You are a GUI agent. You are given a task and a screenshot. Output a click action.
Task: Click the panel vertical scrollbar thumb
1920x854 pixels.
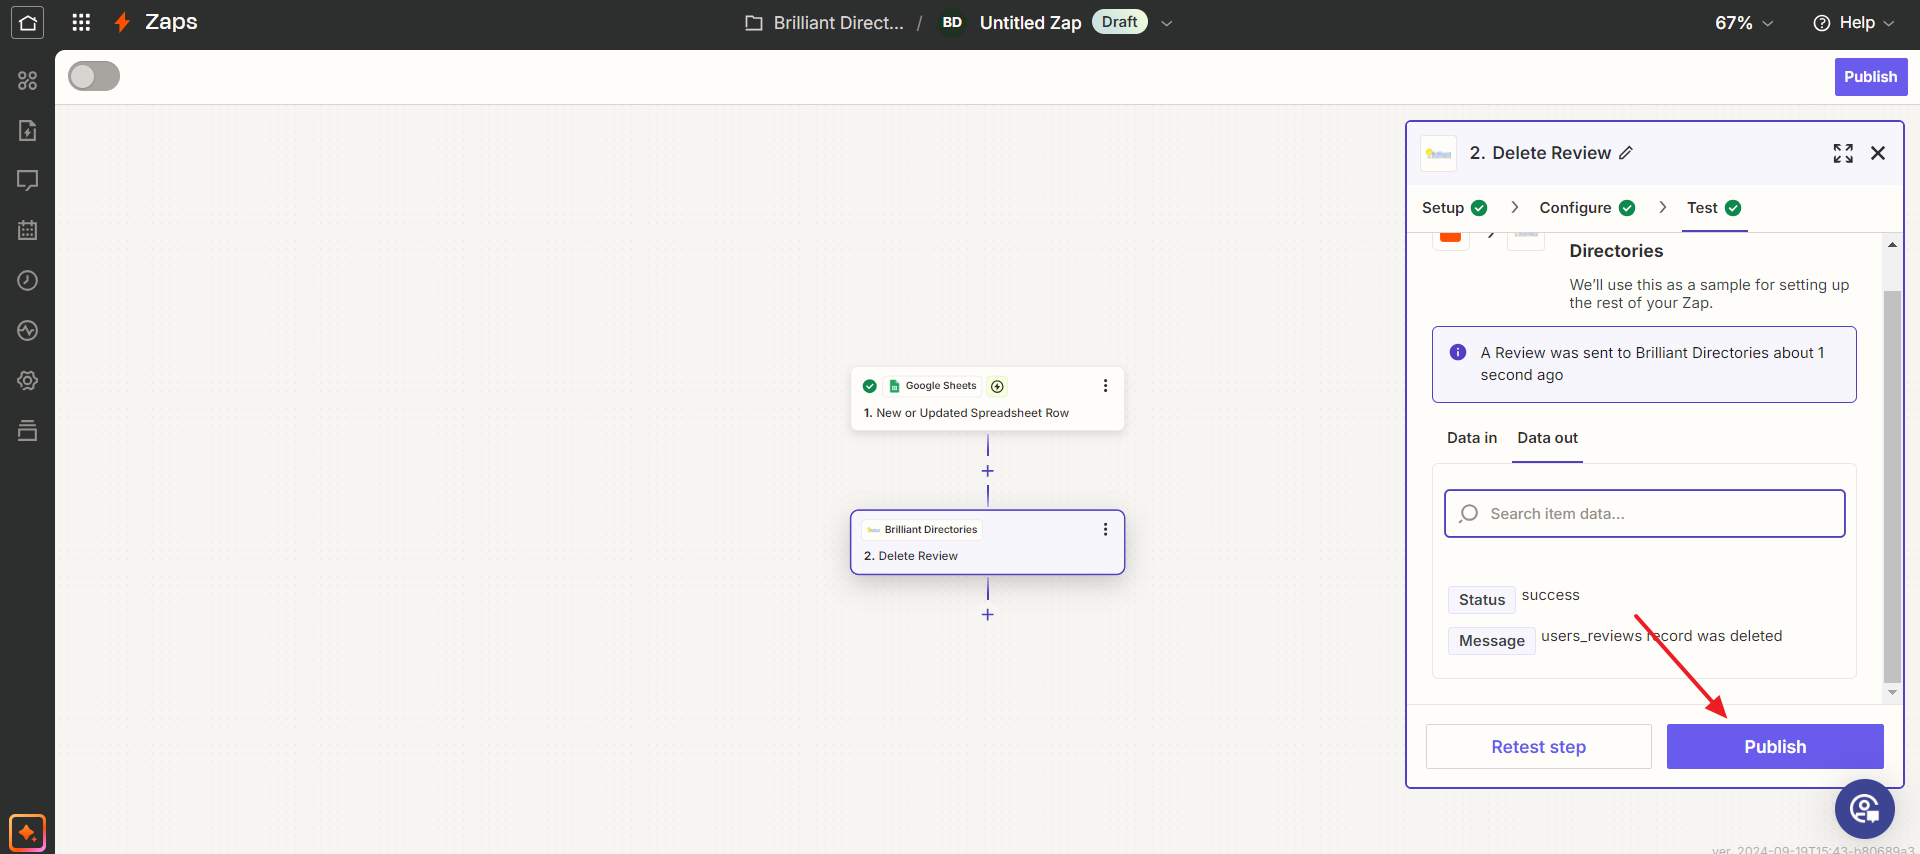1892,486
